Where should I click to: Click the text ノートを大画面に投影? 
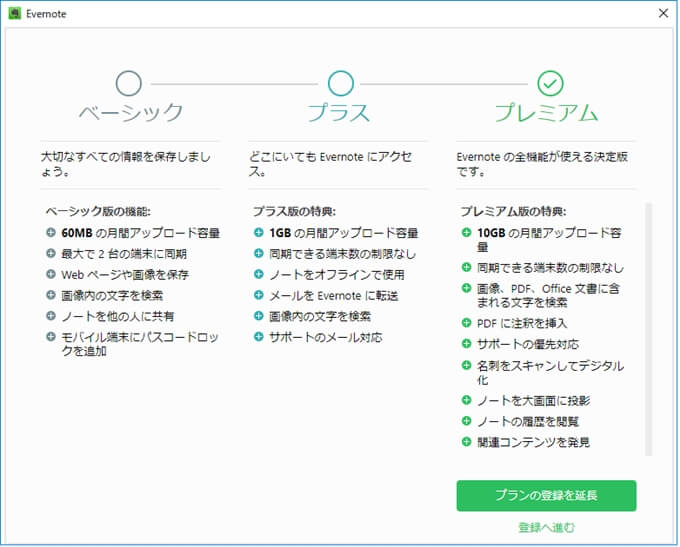click(x=533, y=401)
